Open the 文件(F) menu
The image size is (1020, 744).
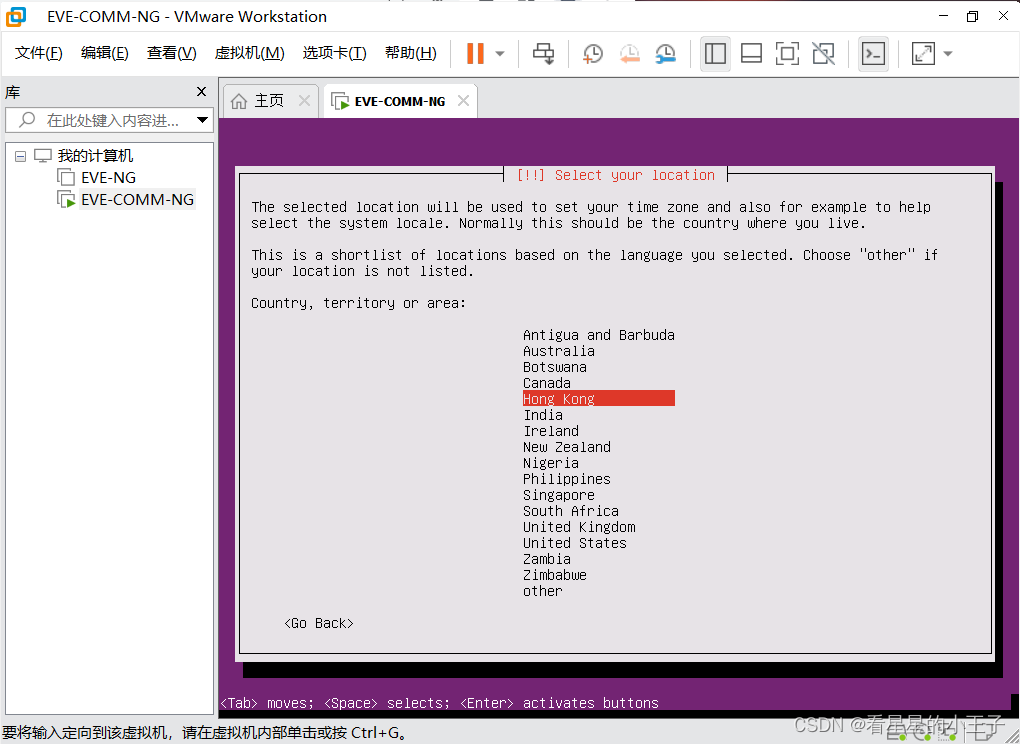38,53
